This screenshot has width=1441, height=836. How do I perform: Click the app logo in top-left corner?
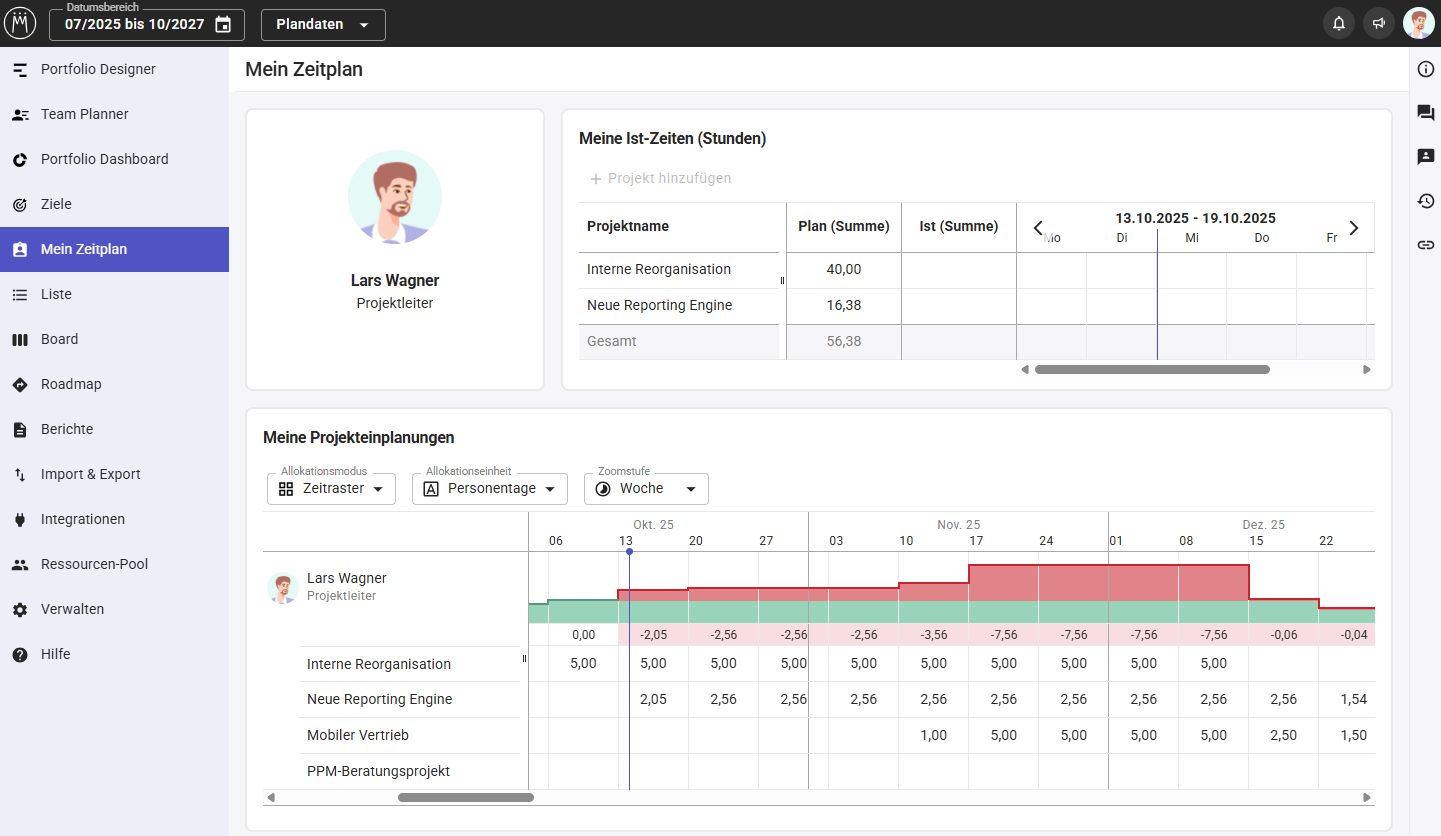(20, 23)
